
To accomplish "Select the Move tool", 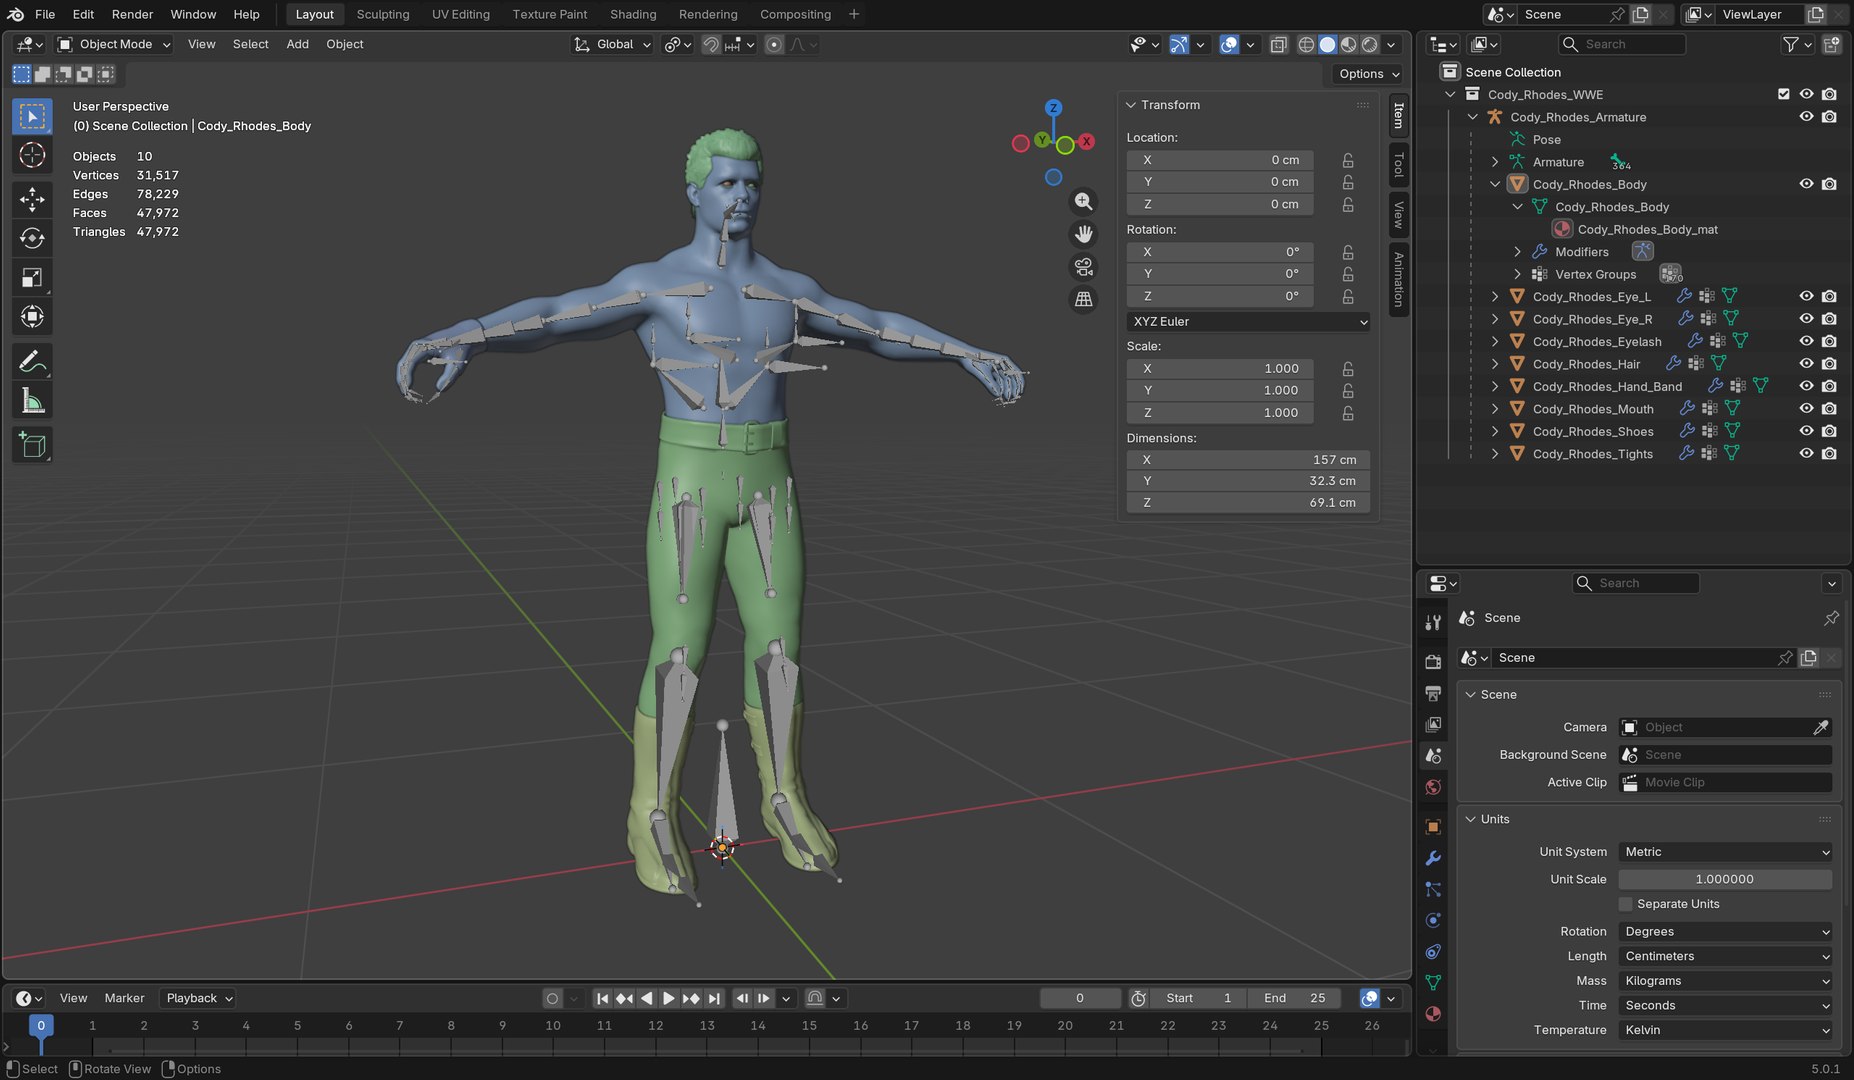I will coord(32,199).
